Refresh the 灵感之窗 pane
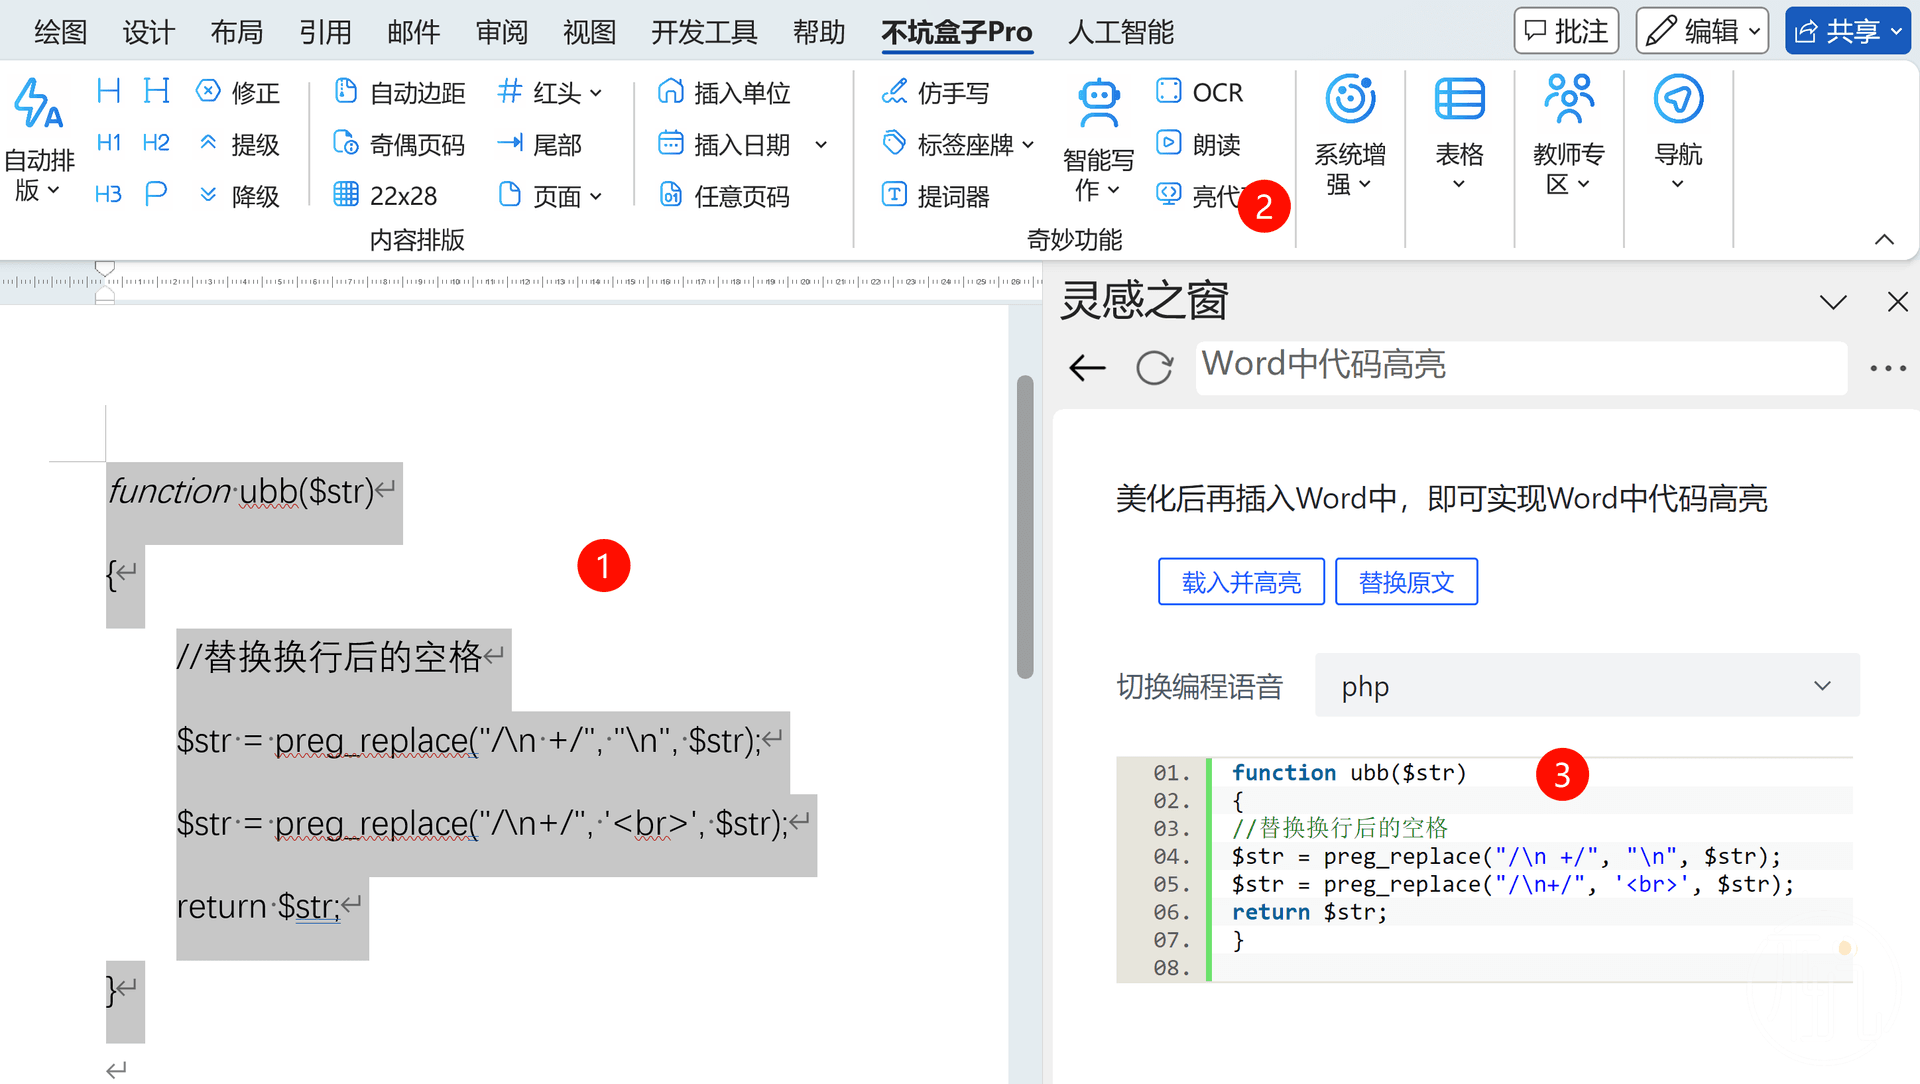The image size is (1920, 1084). pos(1154,368)
